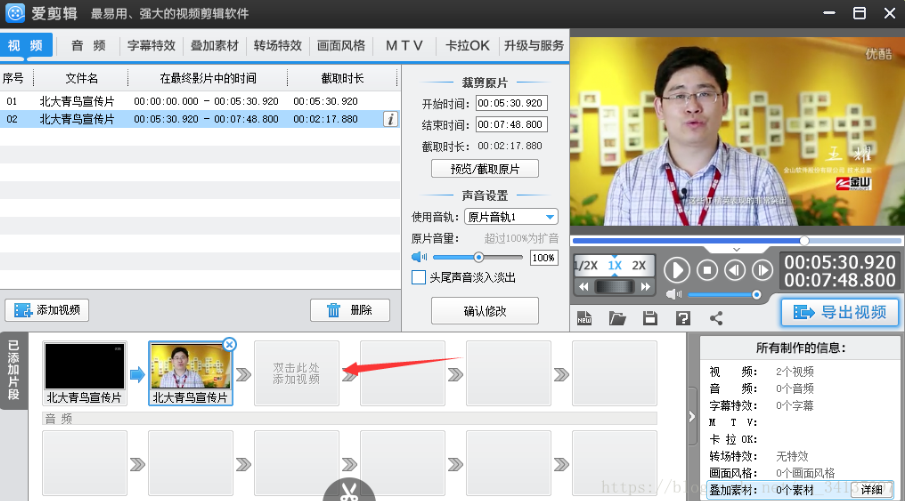Click the 已添加片段 side tab

click(x=13, y=371)
